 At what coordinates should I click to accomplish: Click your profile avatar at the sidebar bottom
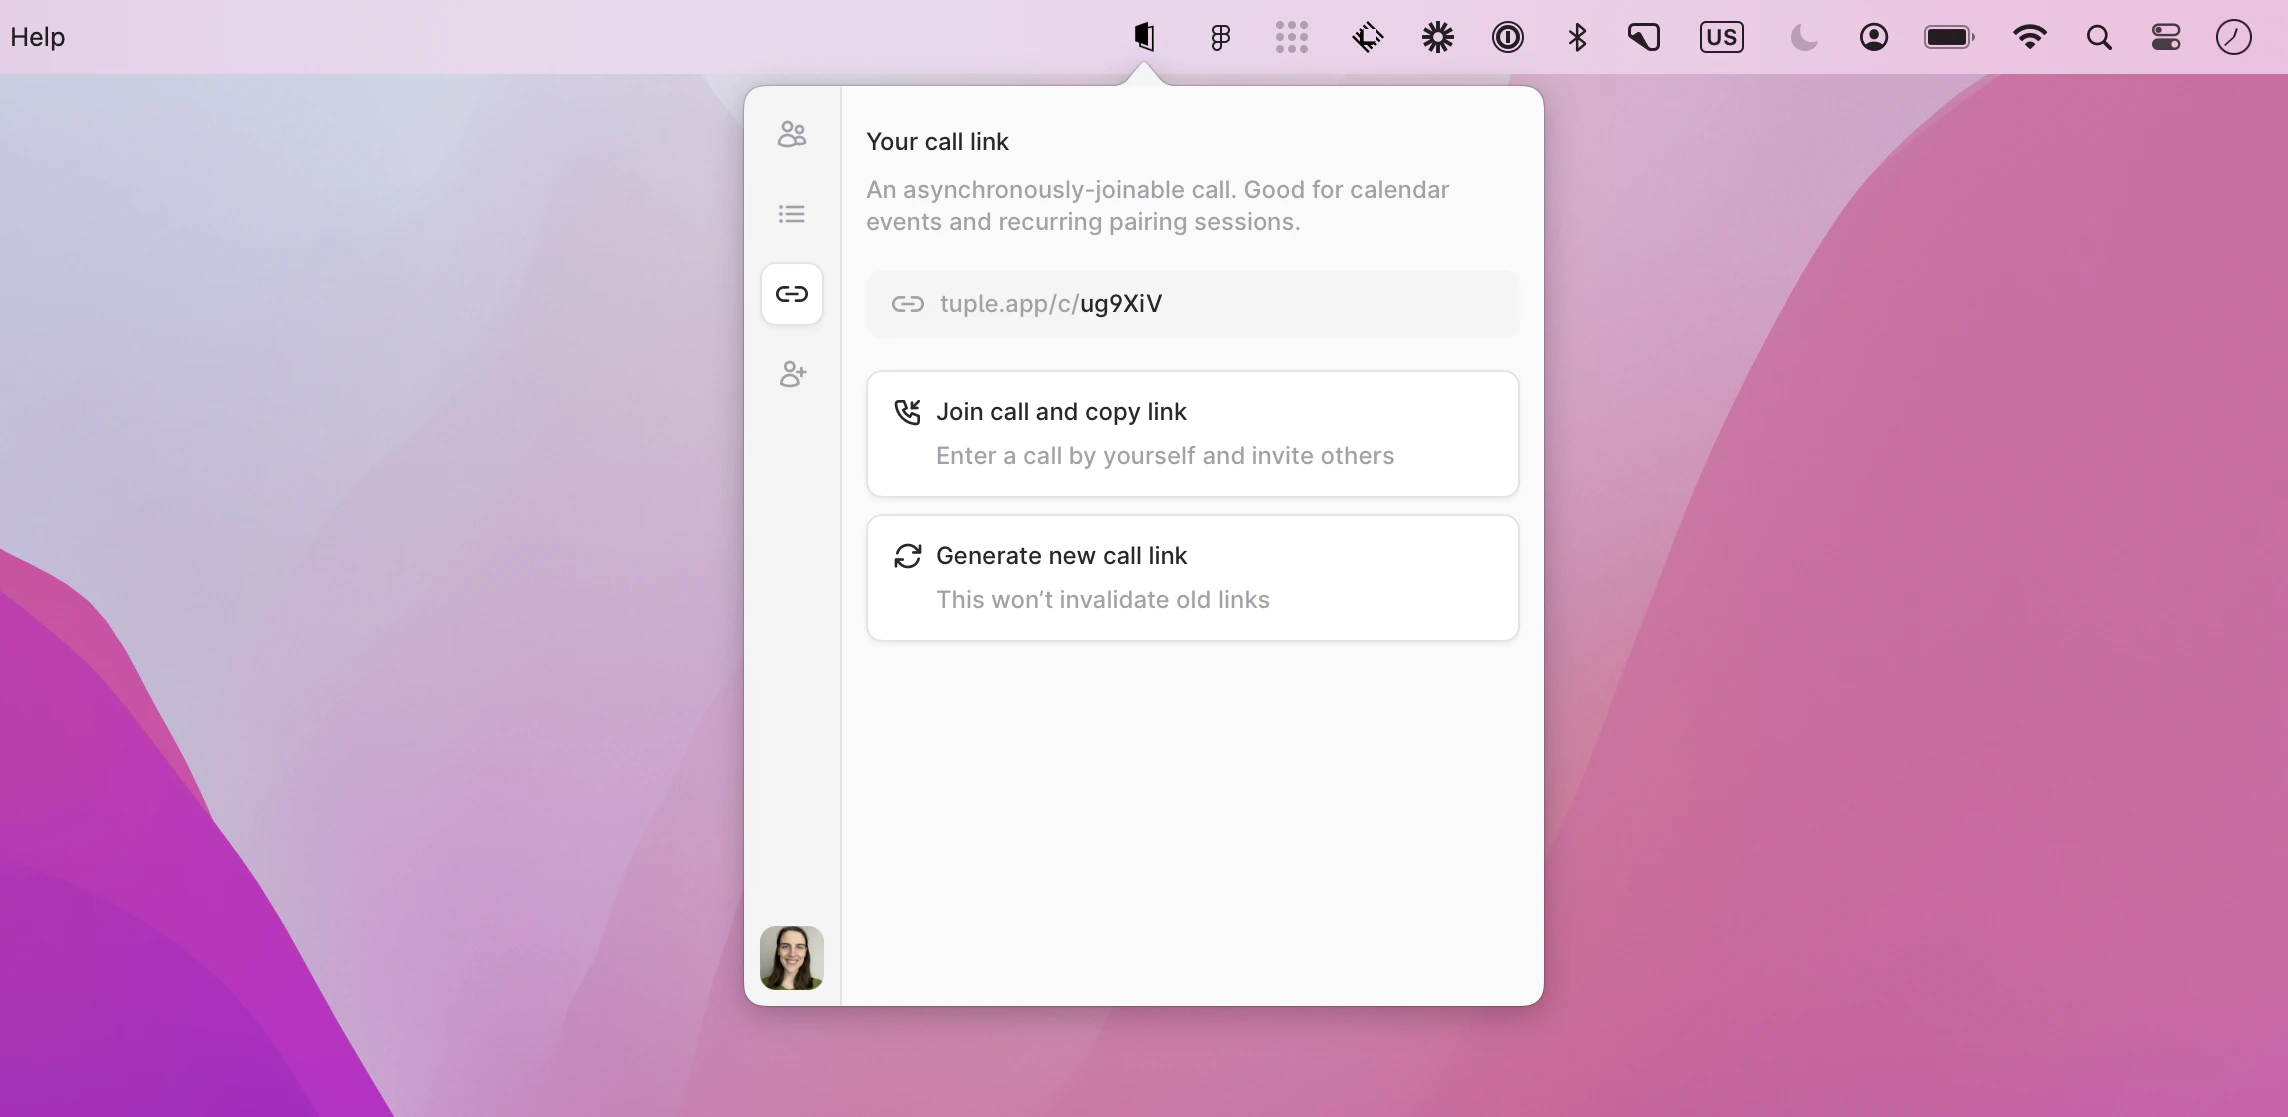[791, 957]
